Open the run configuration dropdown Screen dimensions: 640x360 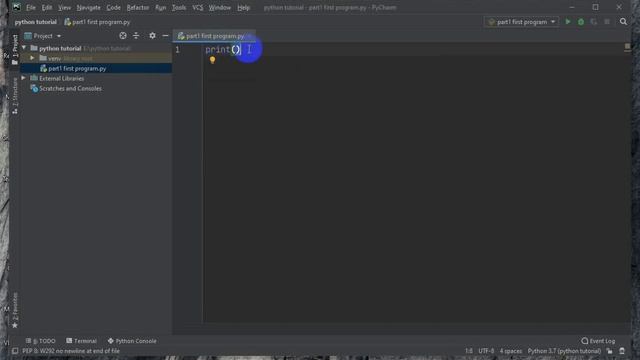point(521,22)
